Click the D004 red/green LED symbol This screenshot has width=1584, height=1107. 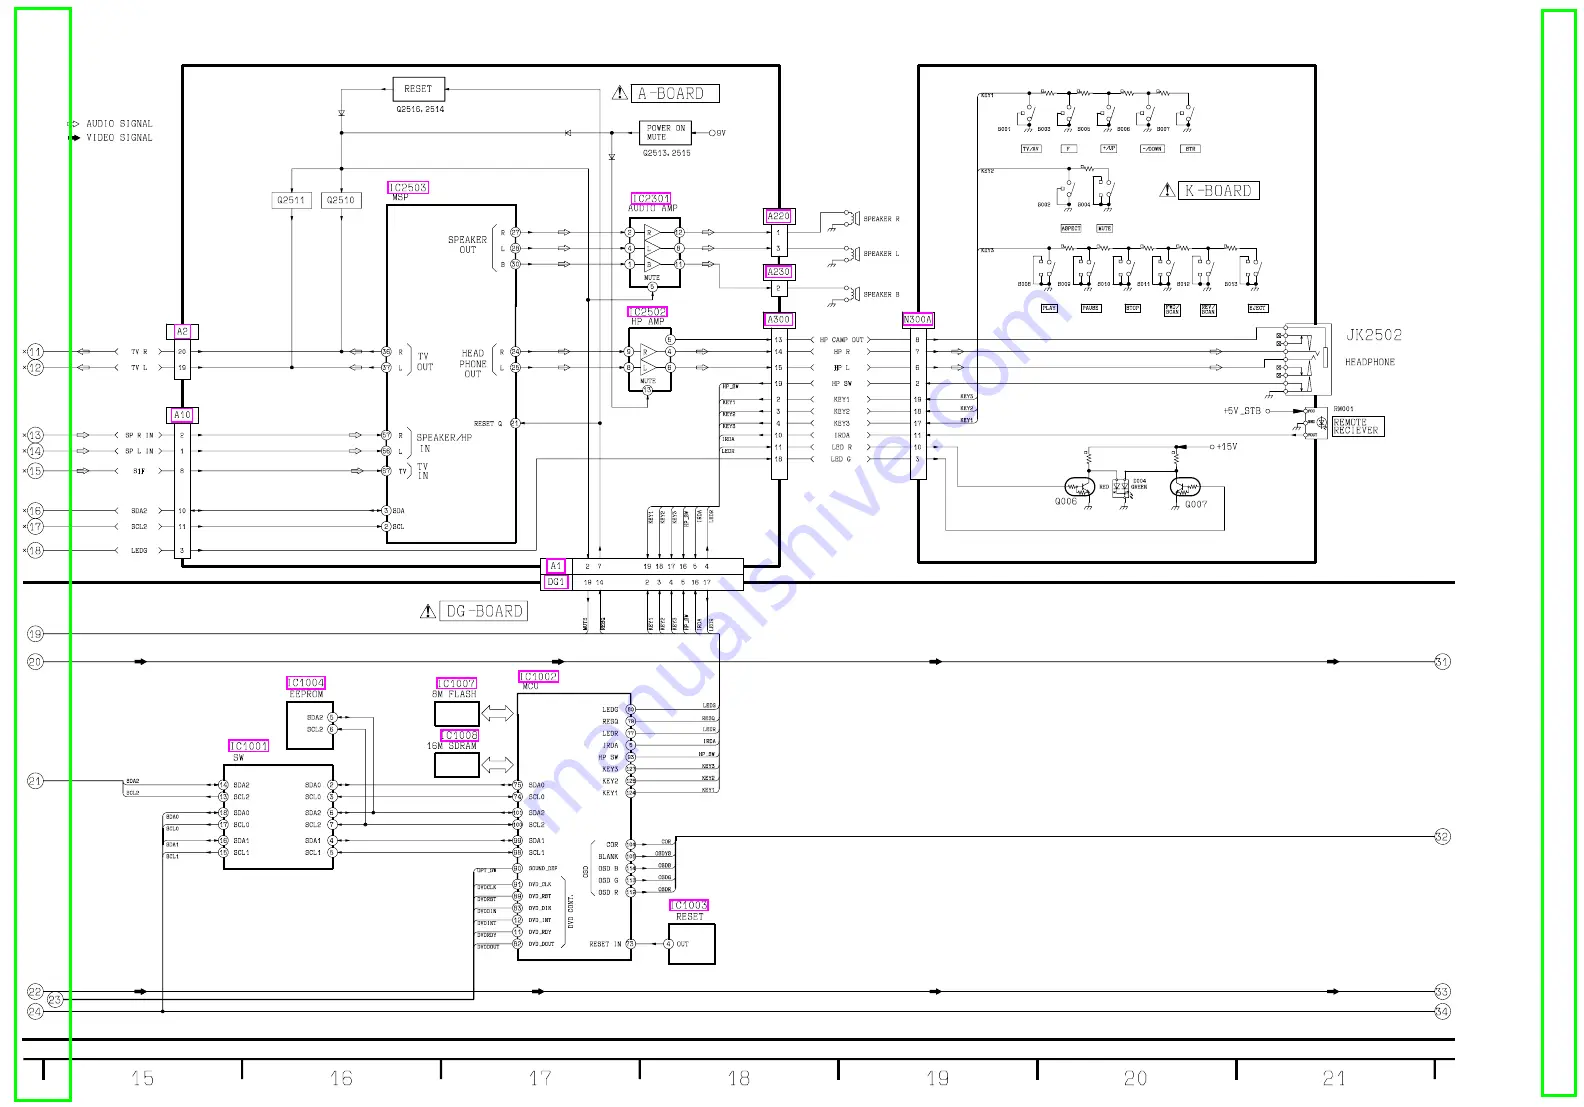click(1121, 487)
